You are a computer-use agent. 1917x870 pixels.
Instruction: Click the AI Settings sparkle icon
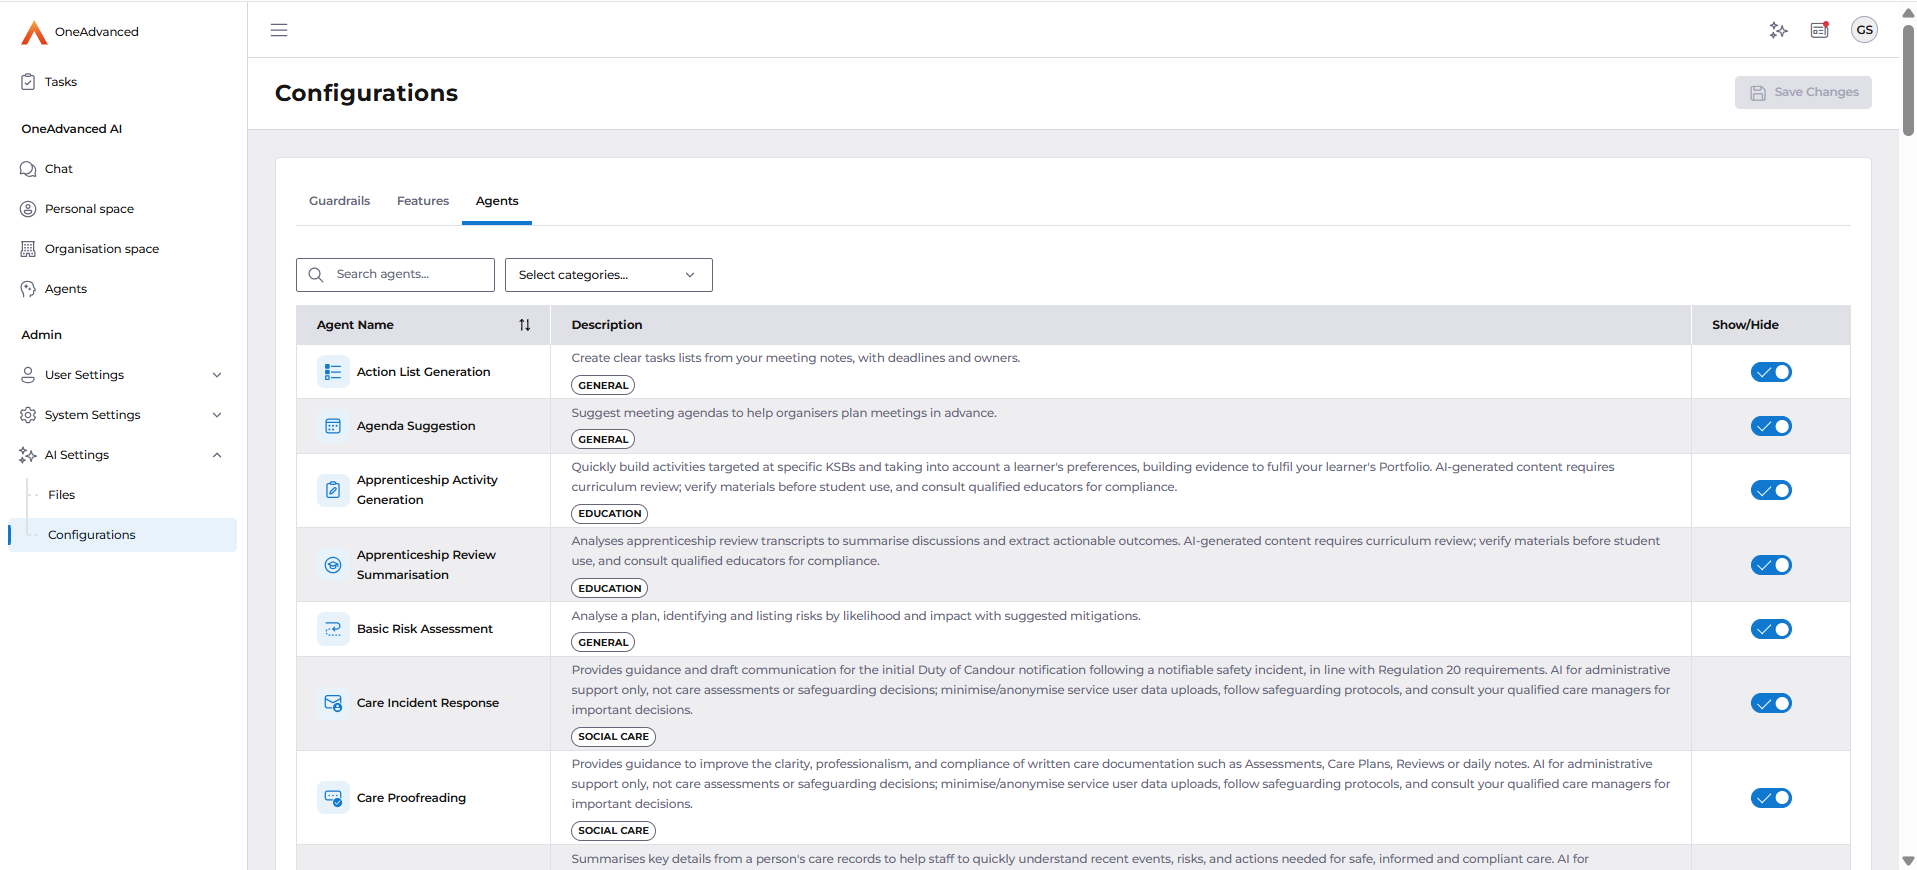click(x=28, y=455)
